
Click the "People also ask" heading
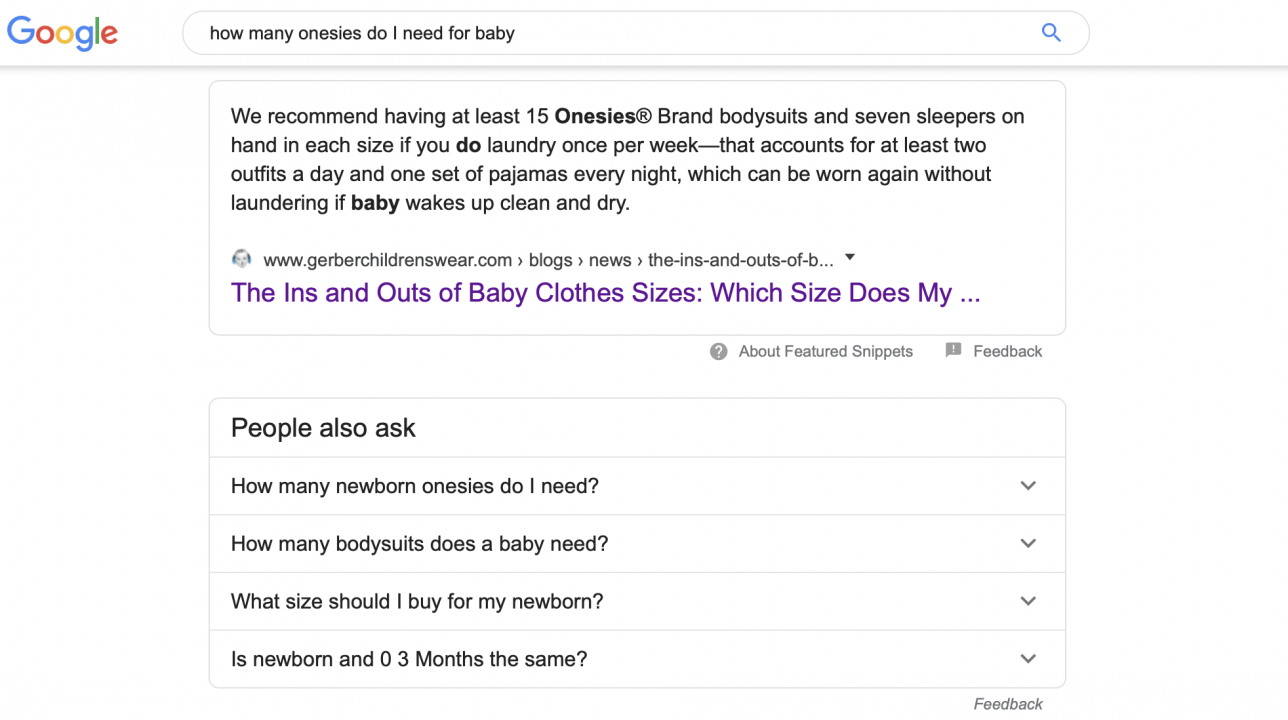click(x=323, y=428)
